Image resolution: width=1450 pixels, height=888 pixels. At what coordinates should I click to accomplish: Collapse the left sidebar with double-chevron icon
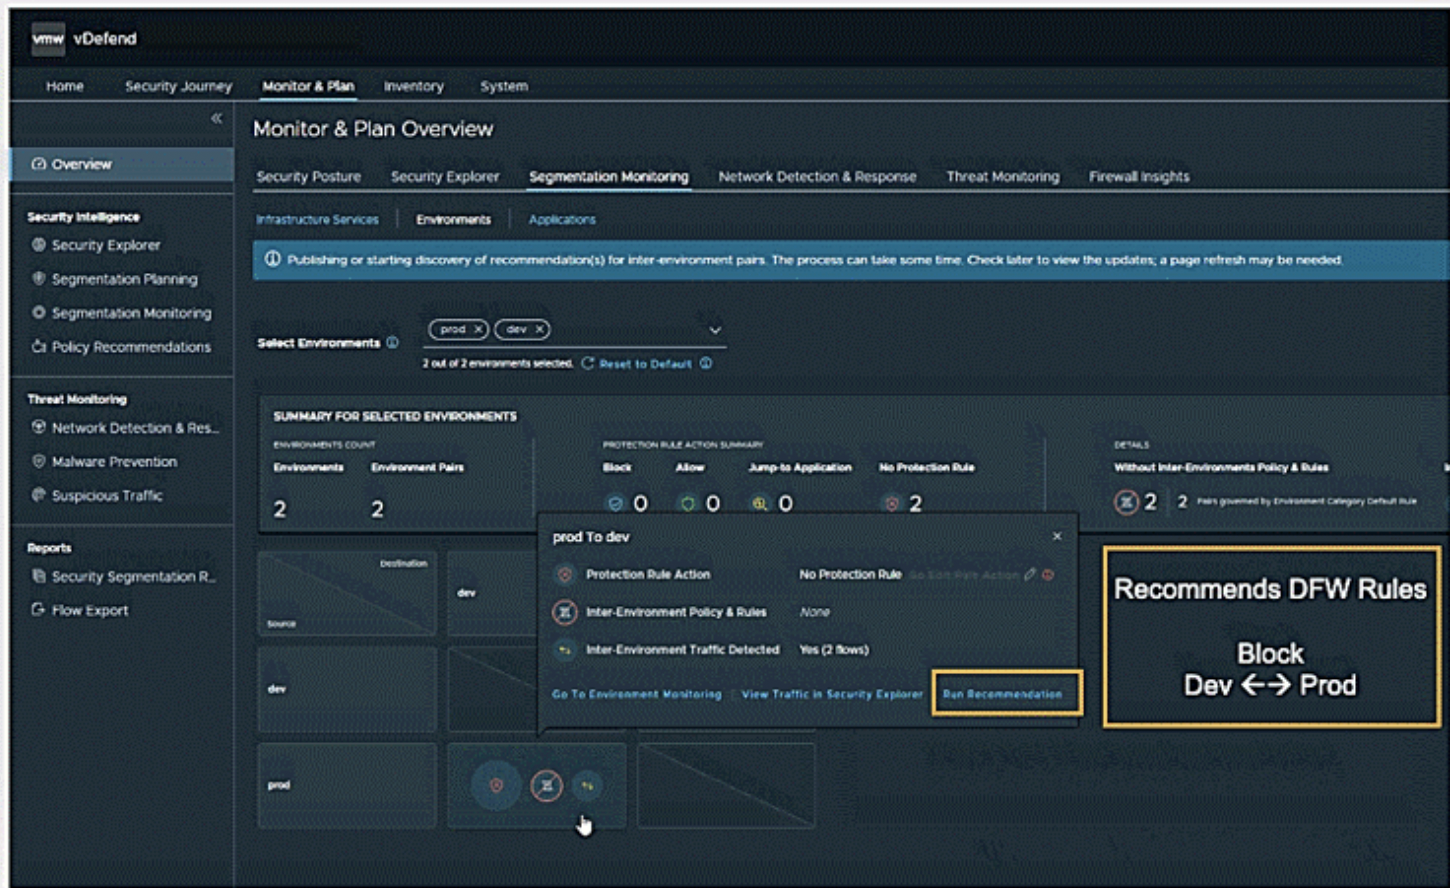click(x=216, y=119)
